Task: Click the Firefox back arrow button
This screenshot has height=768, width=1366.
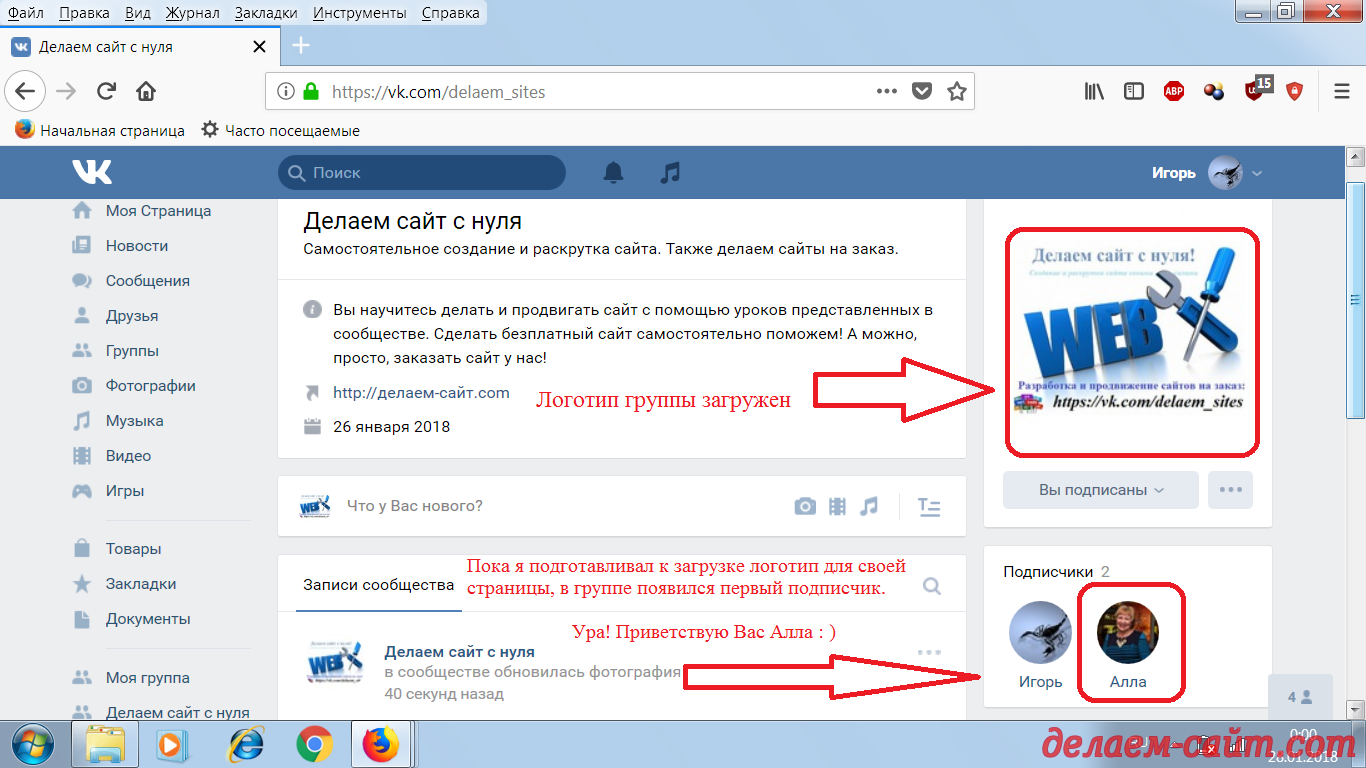Action: [25, 92]
